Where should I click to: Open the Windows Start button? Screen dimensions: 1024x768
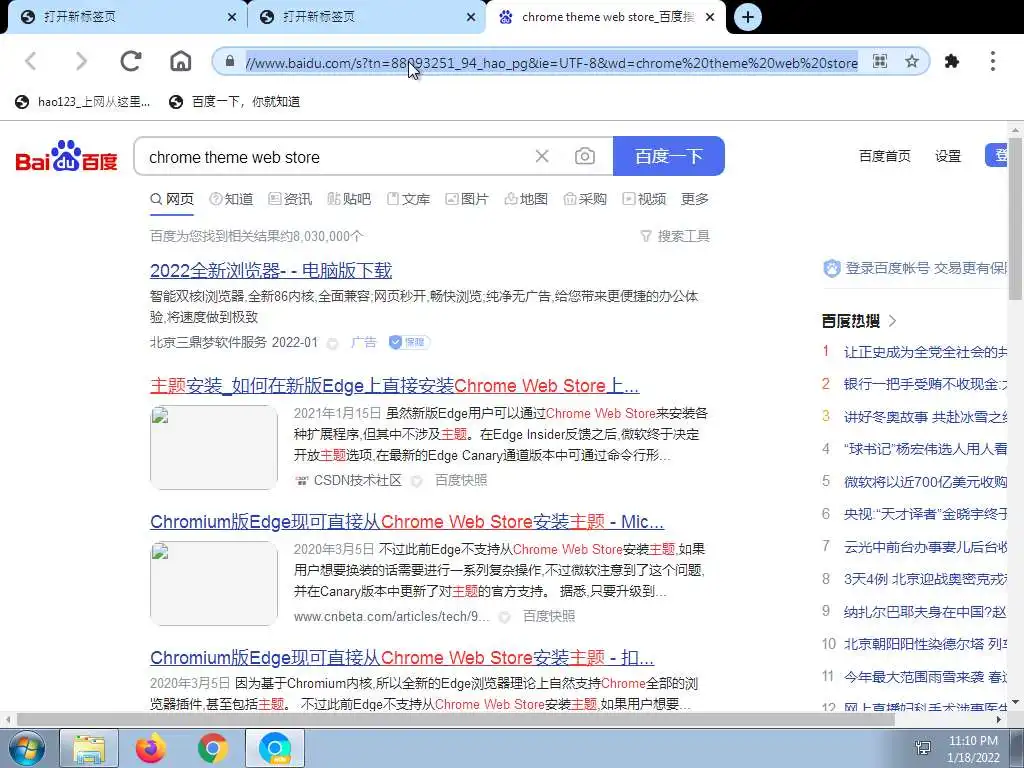[x=27, y=748]
